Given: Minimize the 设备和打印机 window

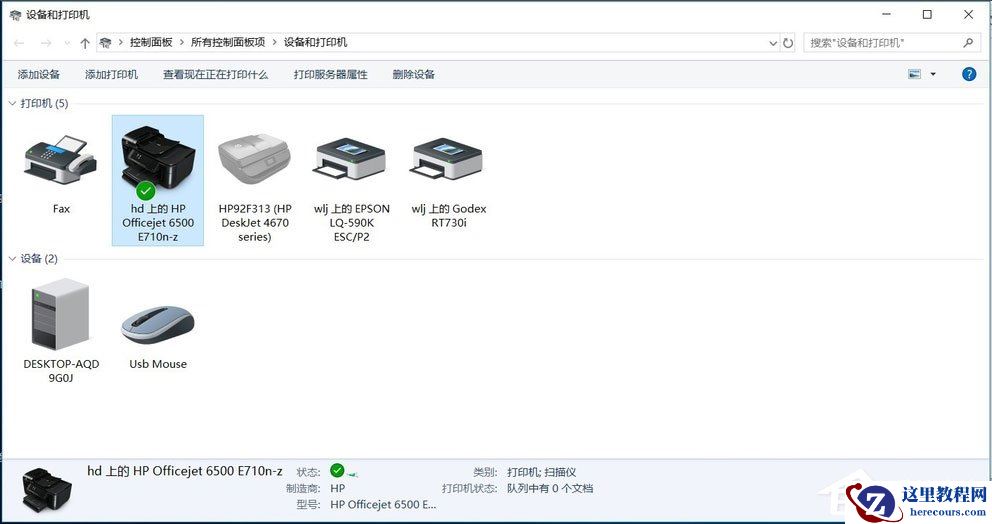Looking at the screenshot, I should tap(886, 14).
